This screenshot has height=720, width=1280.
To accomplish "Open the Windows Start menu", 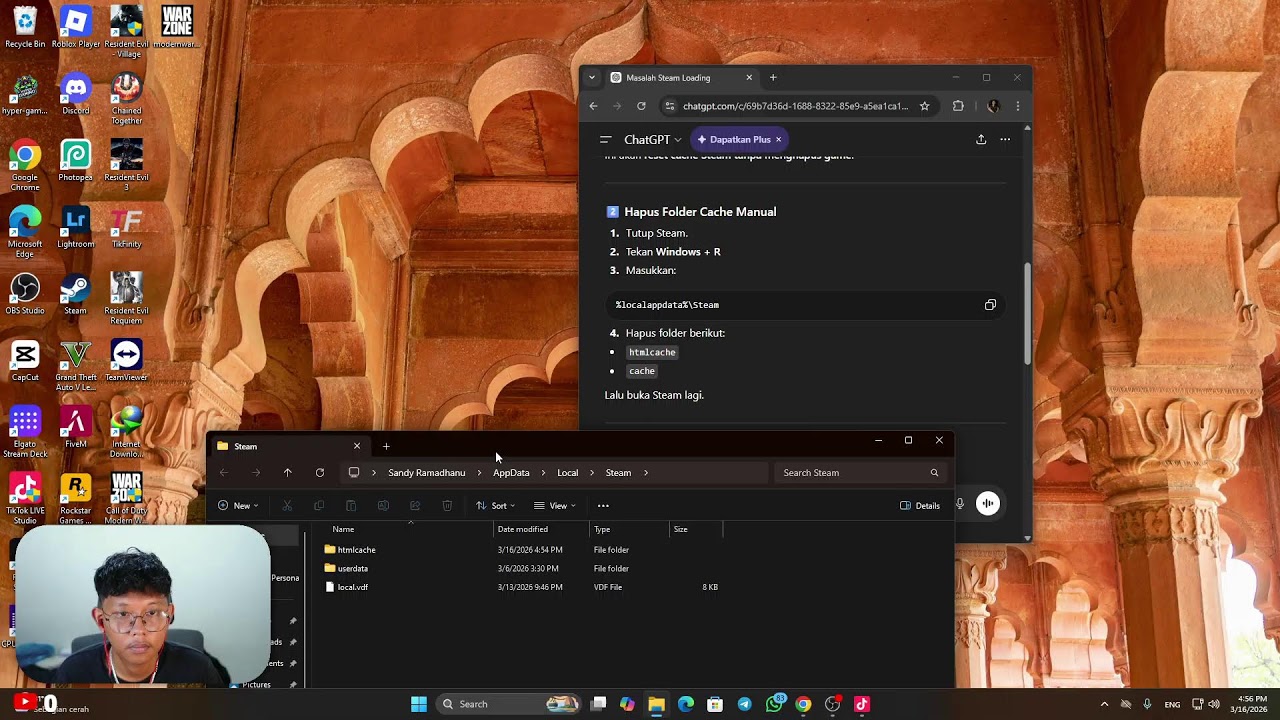I will (x=419, y=704).
